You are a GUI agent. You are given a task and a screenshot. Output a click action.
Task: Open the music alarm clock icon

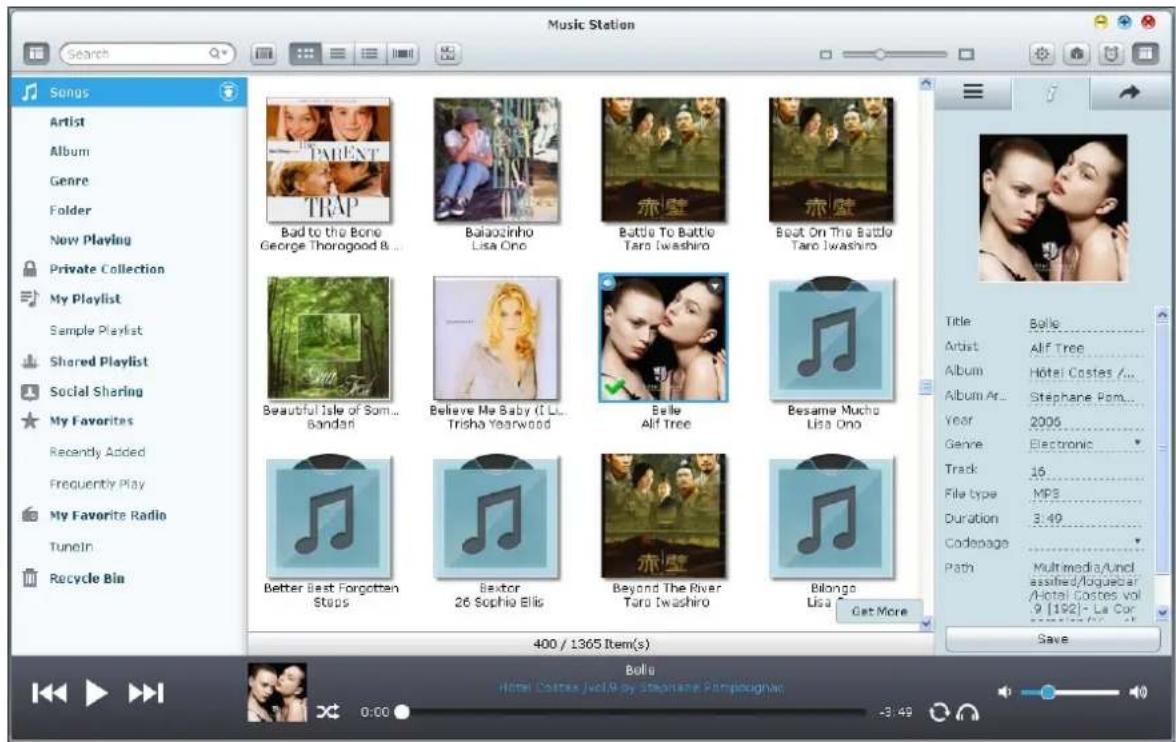(1111, 53)
